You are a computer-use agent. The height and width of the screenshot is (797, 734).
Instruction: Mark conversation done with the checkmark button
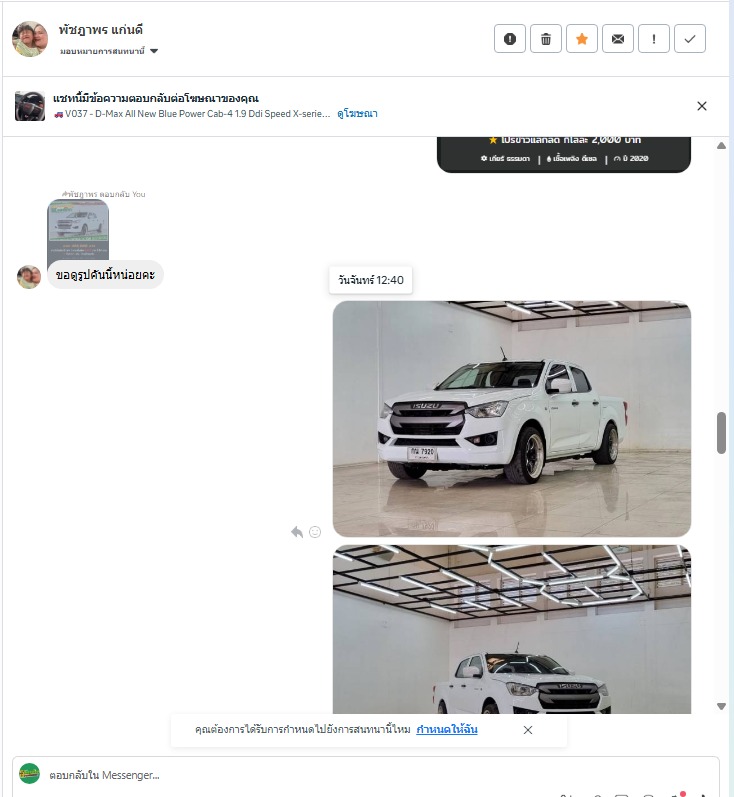point(690,39)
